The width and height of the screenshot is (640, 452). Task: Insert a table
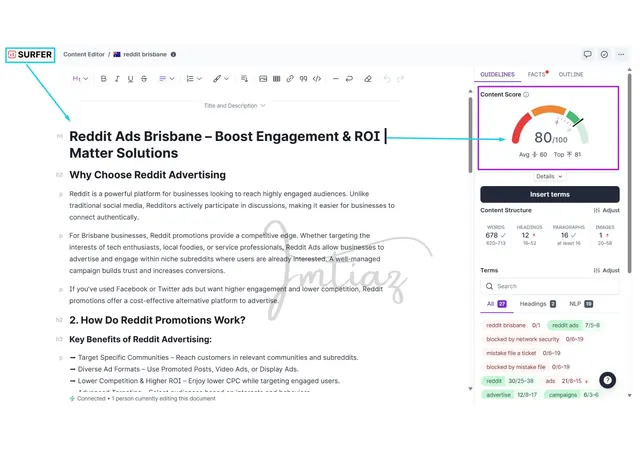[276, 79]
